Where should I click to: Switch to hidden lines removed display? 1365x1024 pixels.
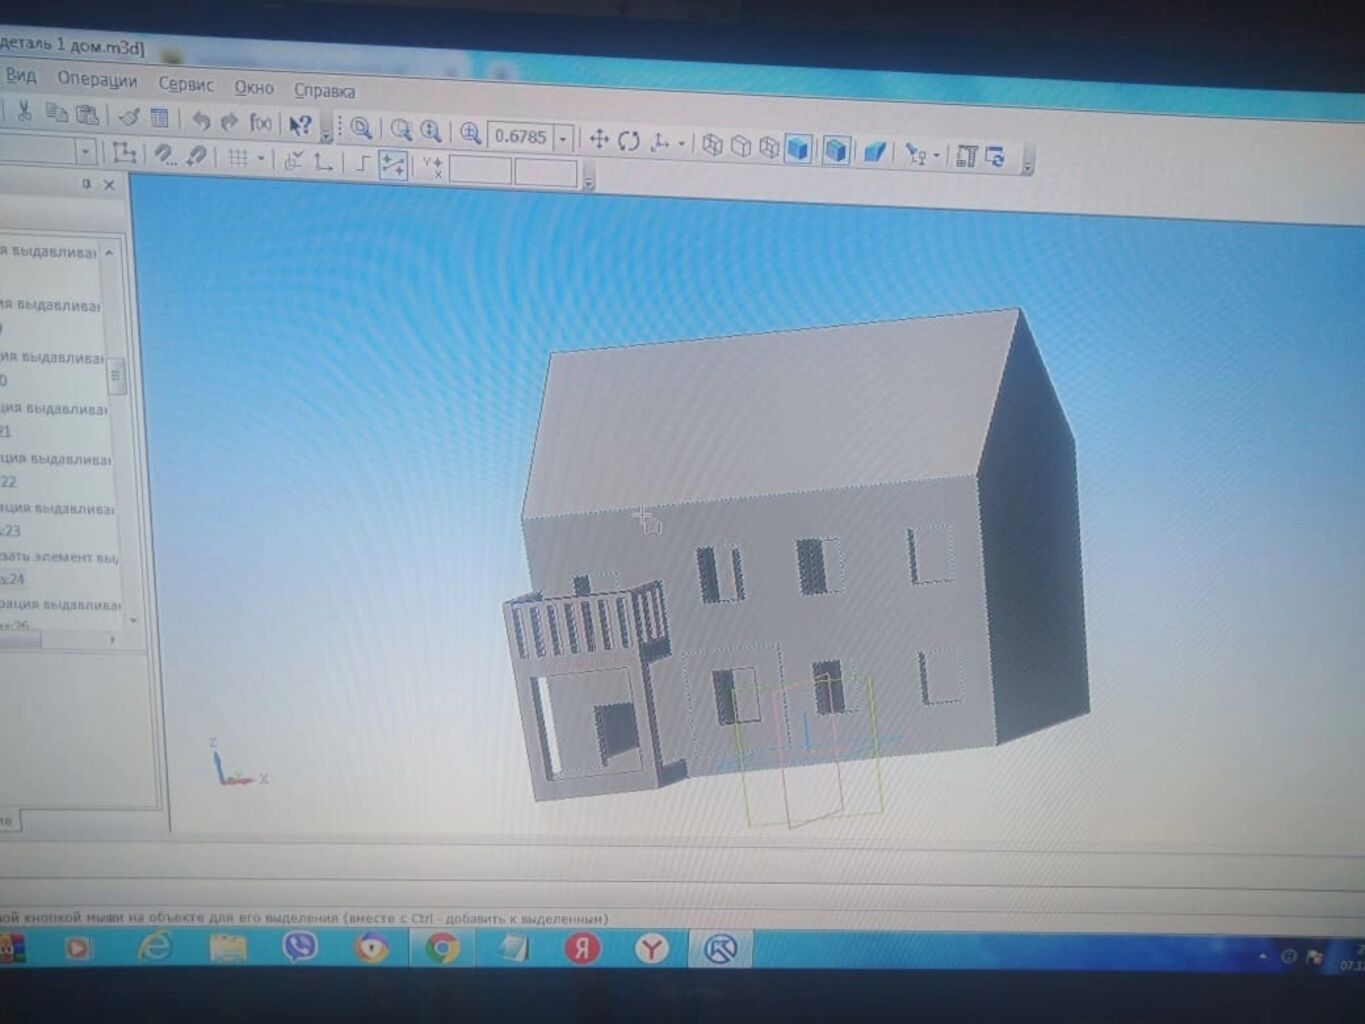pos(741,145)
